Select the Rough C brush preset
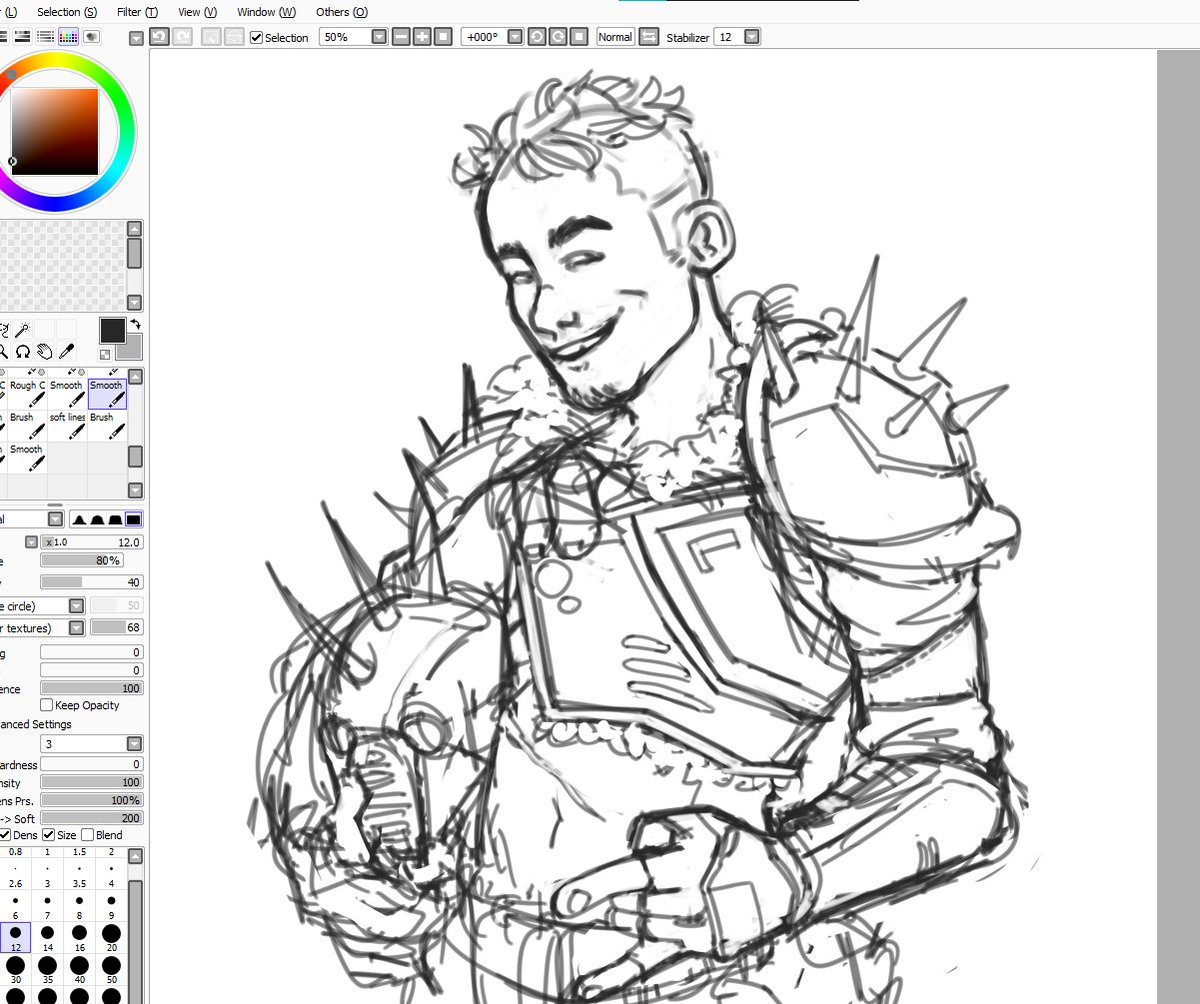This screenshot has height=1004, width=1200. (x=25, y=392)
